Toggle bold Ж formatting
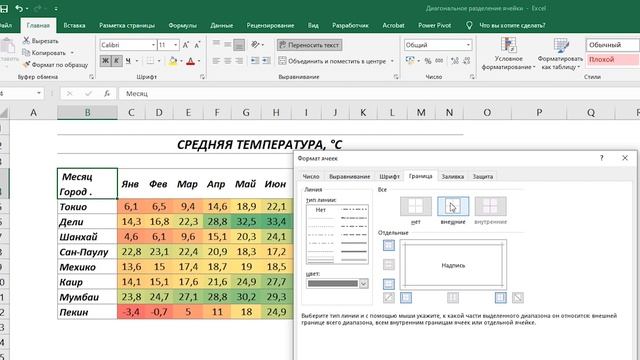 click(x=105, y=61)
